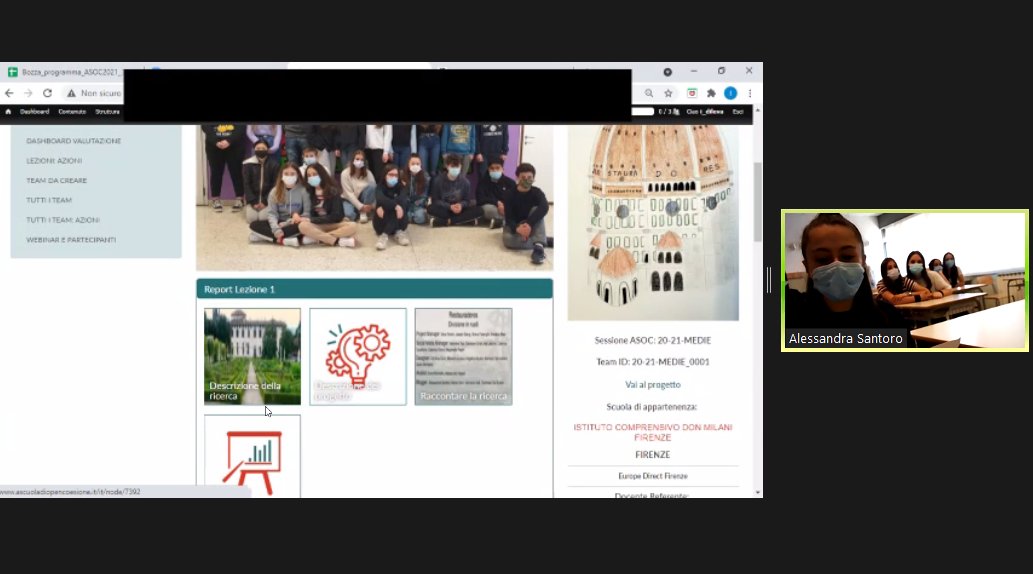Open the browser zoom magnifier icon
The height and width of the screenshot is (574, 1033).
click(x=649, y=94)
